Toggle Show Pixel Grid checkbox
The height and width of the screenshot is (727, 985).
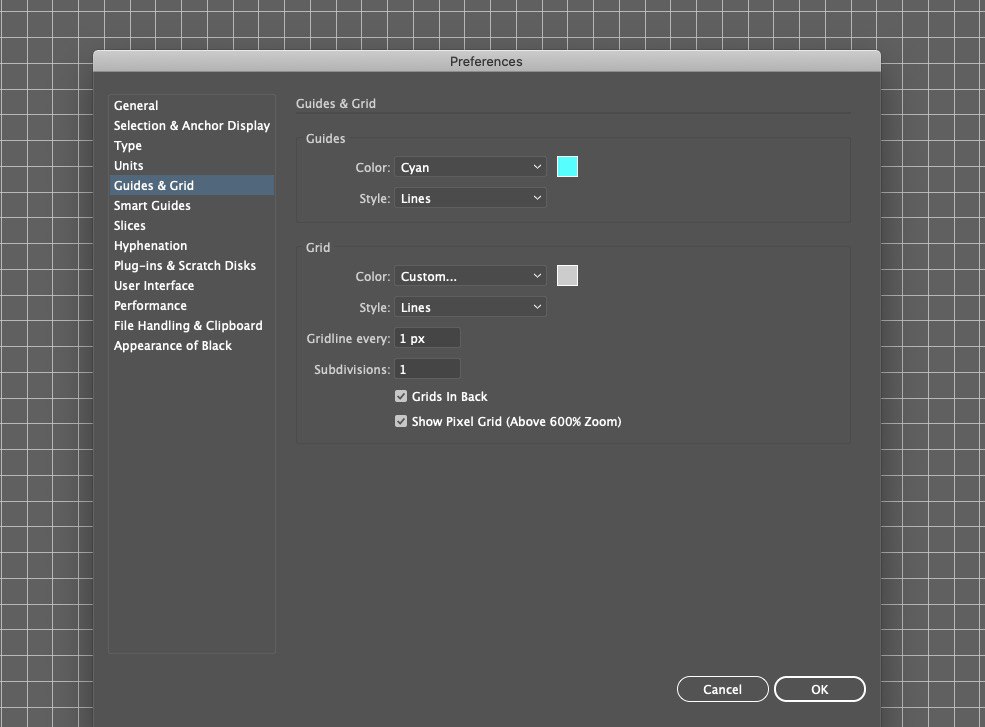point(401,421)
